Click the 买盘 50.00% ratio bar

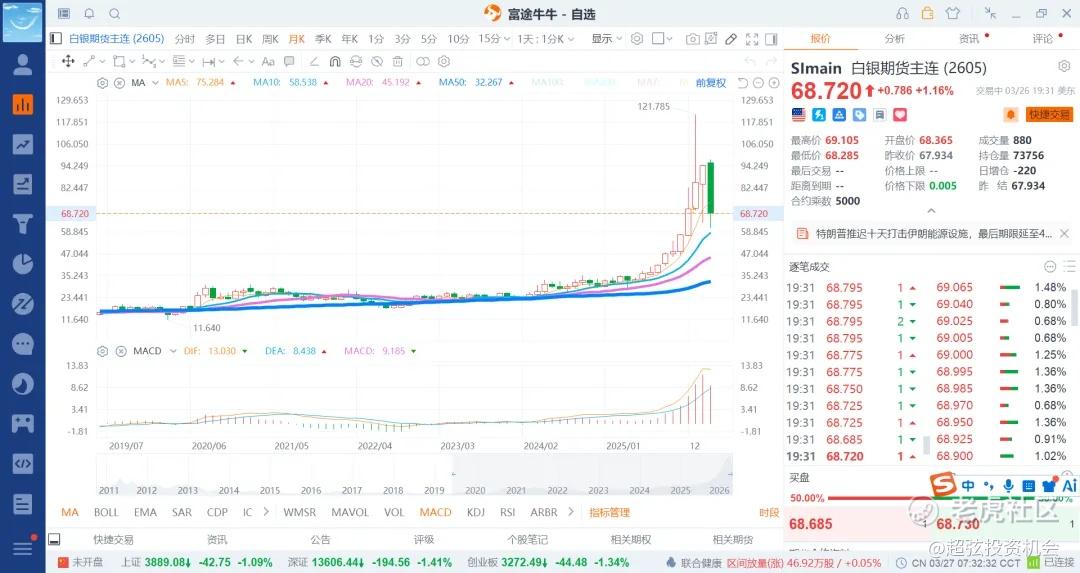[x=931, y=498]
